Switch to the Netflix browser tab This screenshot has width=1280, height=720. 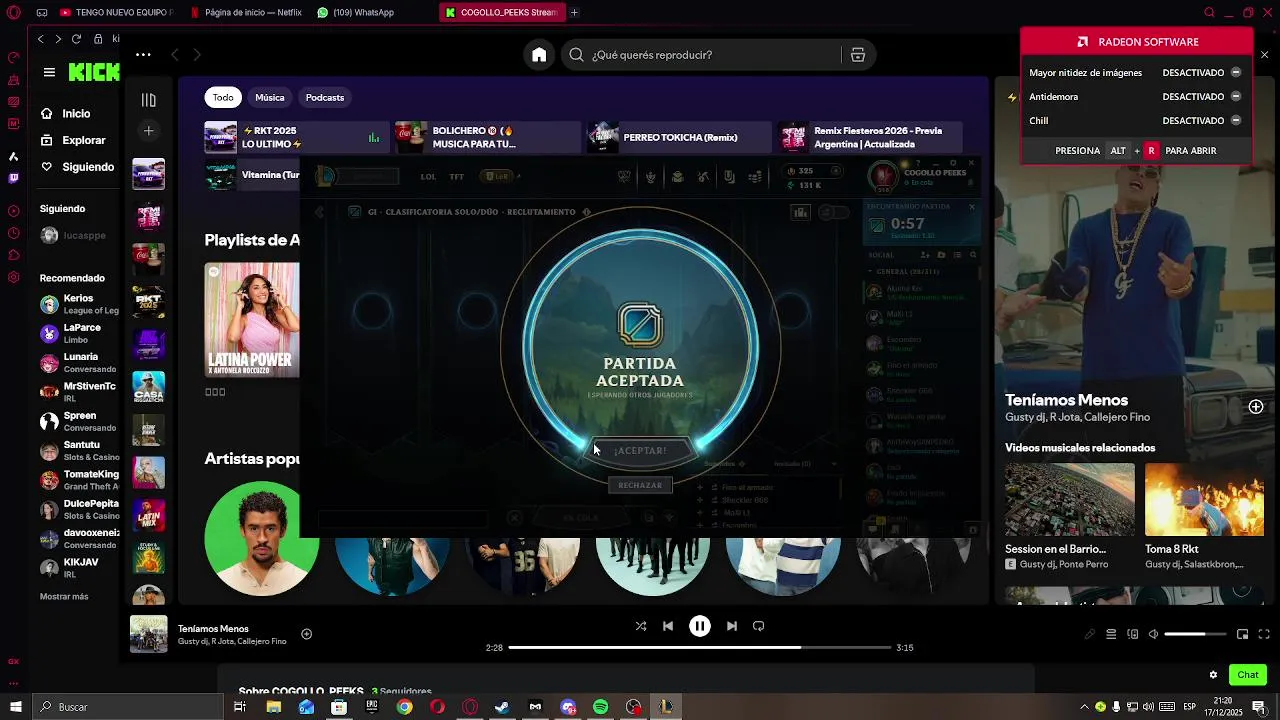(x=245, y=13)
